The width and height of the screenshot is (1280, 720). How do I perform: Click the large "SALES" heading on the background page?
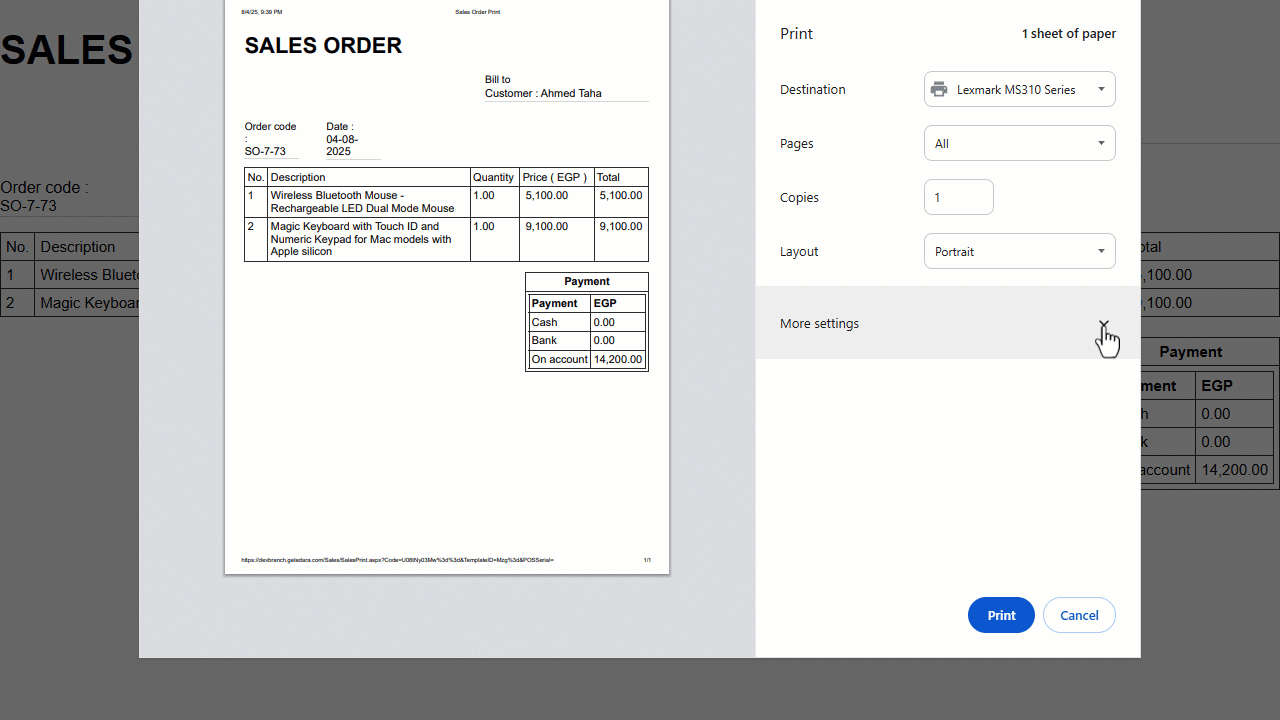[x=66, y=49]
